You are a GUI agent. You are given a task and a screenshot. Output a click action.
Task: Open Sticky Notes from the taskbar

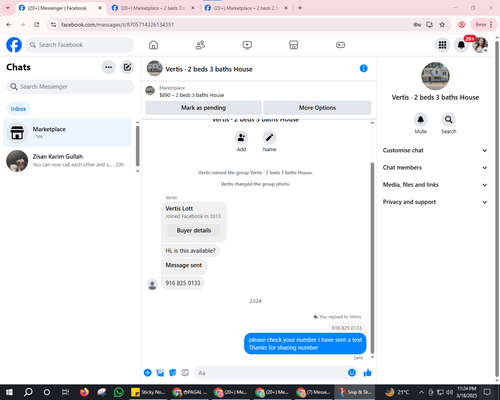click(x=148, y=392)
